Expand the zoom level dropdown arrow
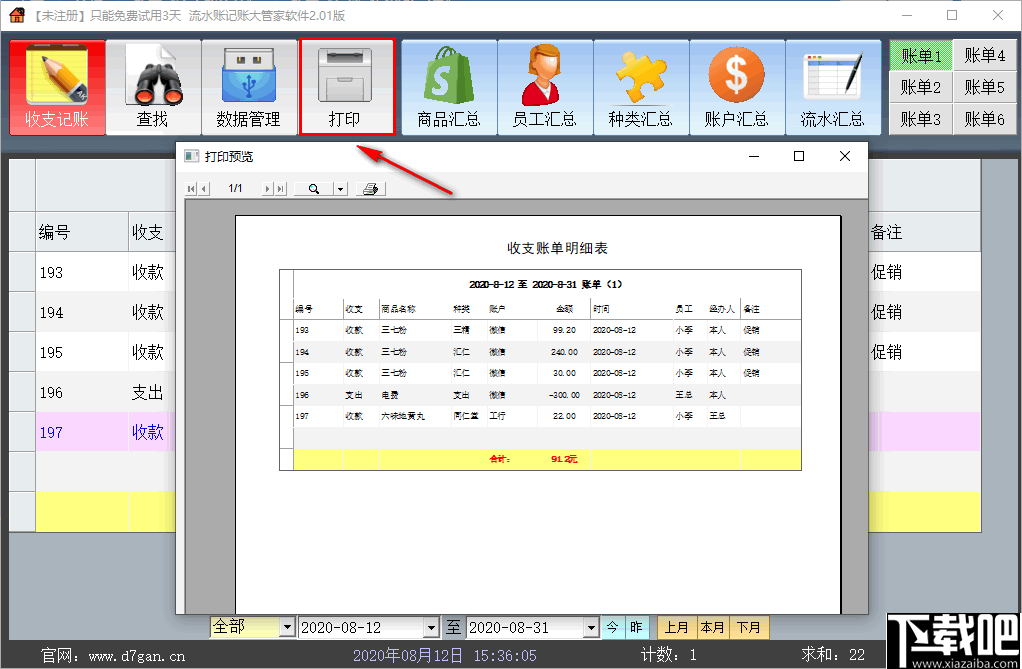 click(340, 189)
